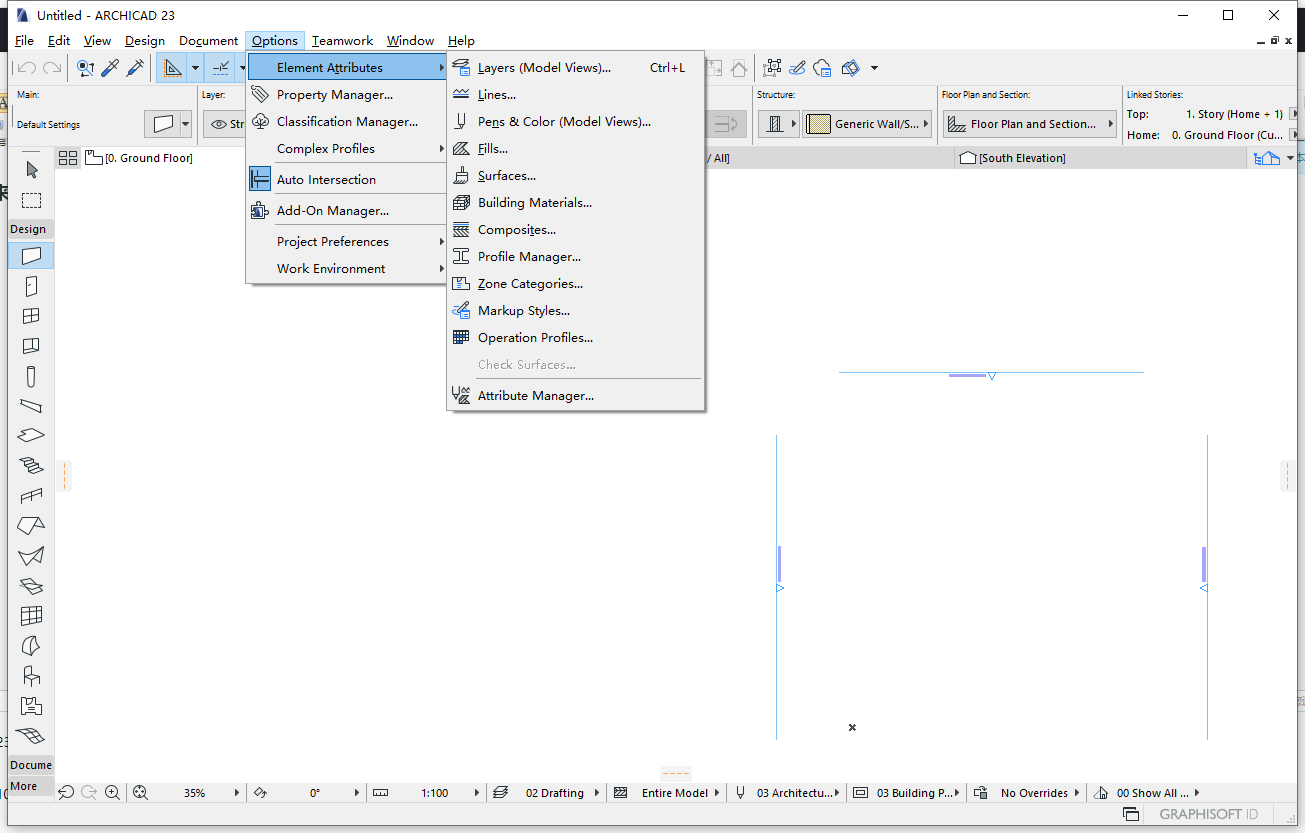This screenshot has height=833, width=1305.
Task: Choose the Window tool
Action: (x=31, y=316)
